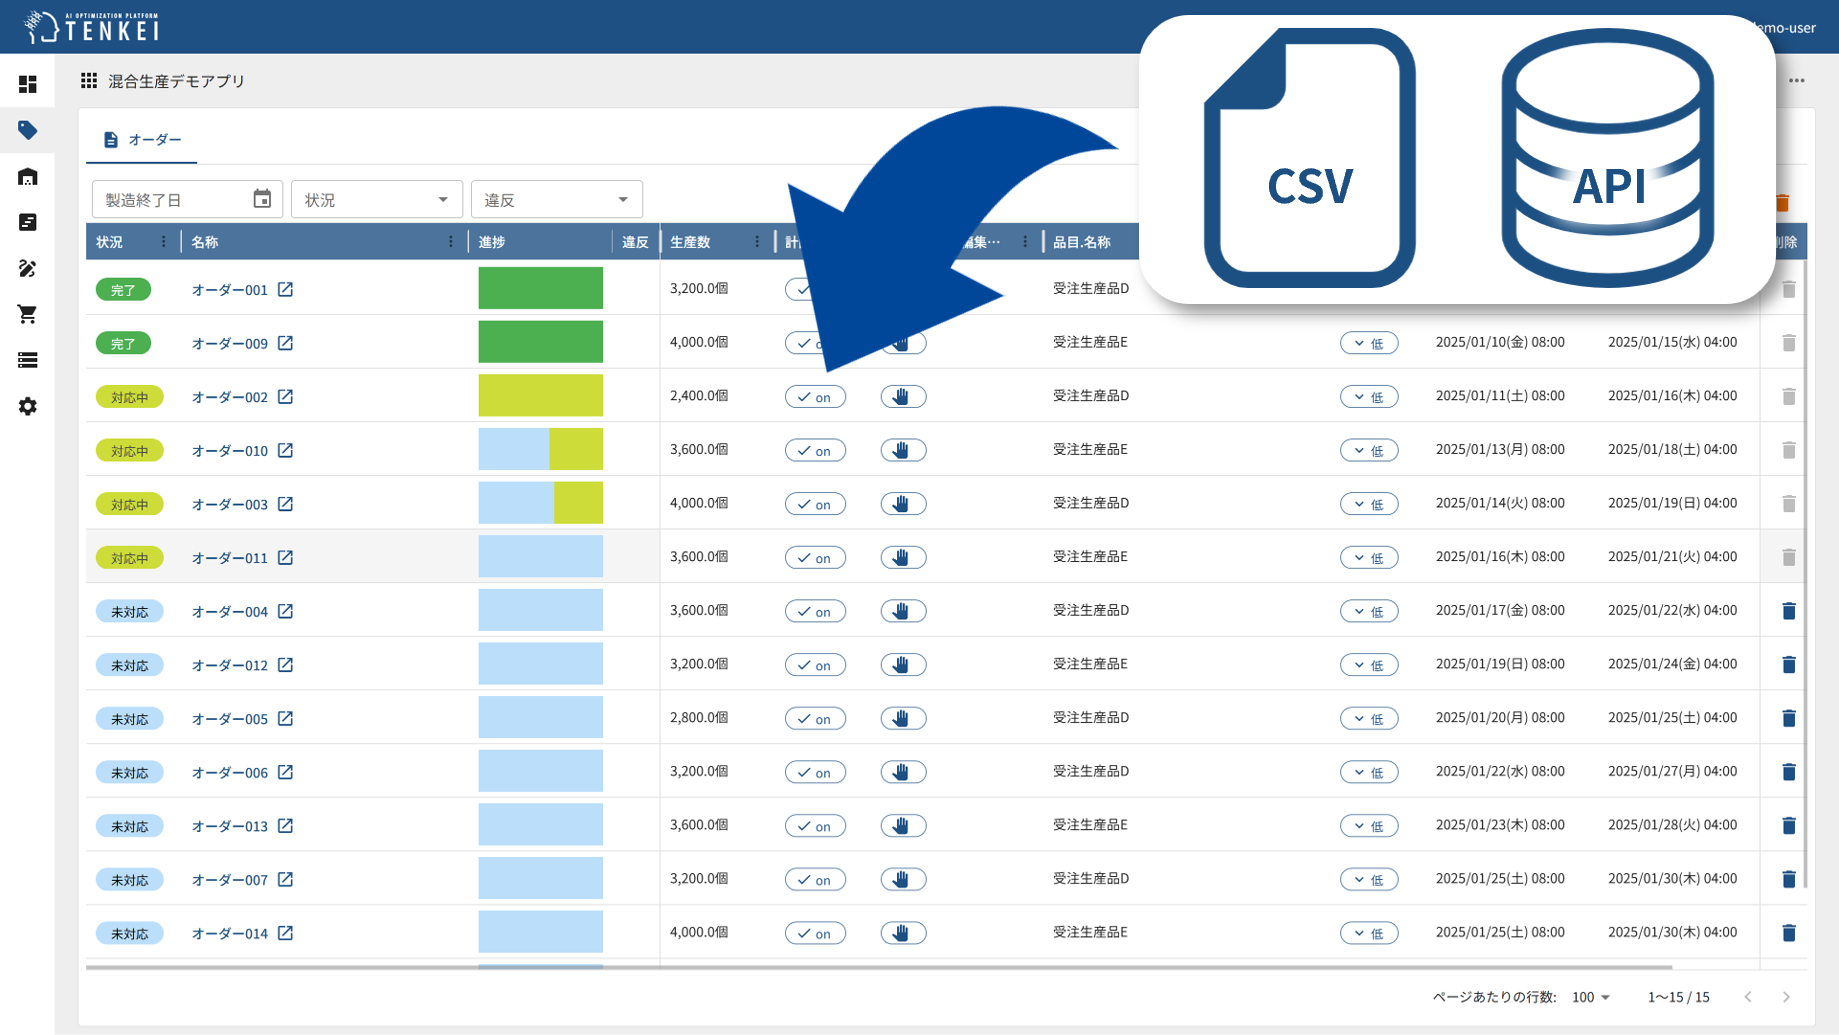Open the オーダー009 link
This screenshot has width=1839, height=1035.
click(230, 344)
